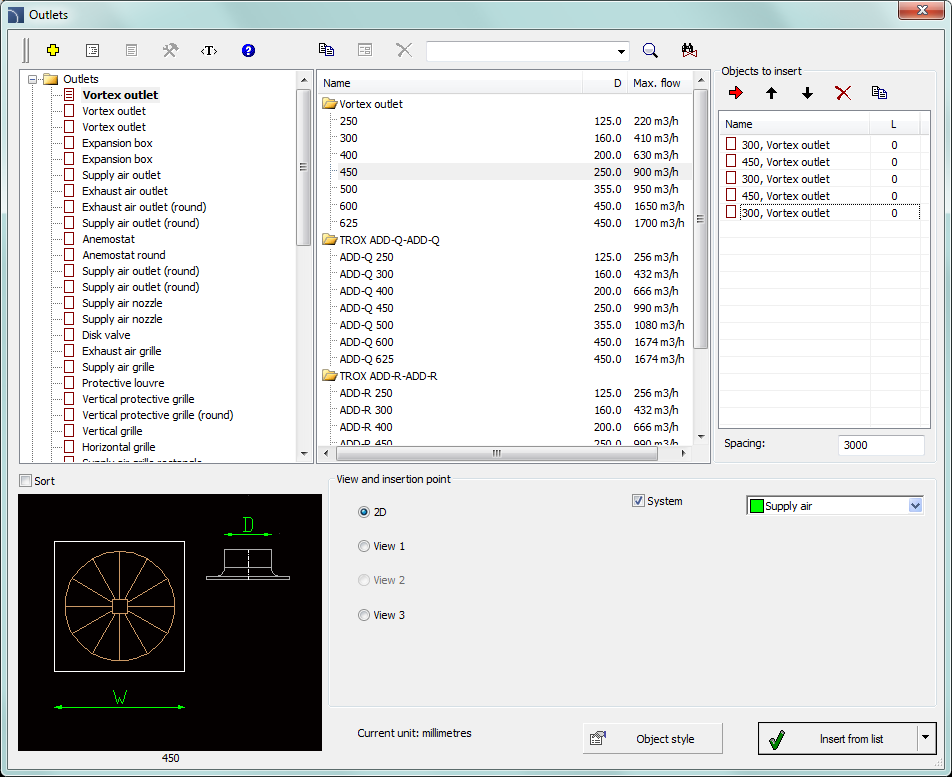Click the magnifying glass search icon
952x777 pixels.
[650, 50]
